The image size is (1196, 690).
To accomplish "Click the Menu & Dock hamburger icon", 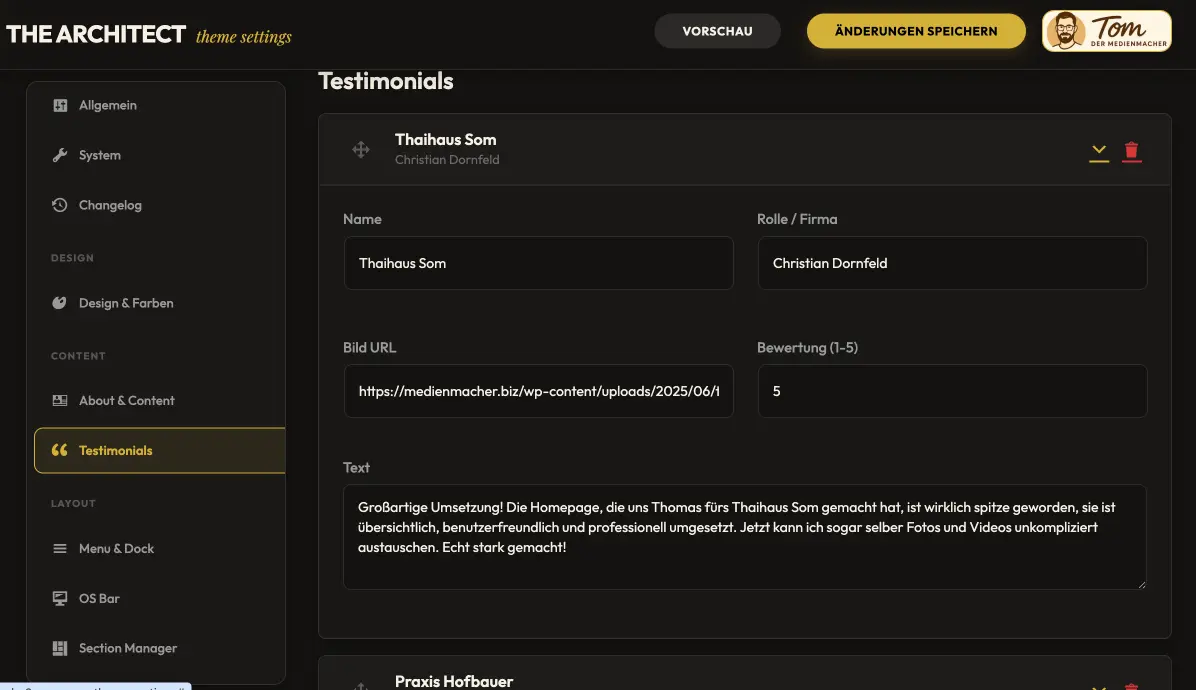I will point(59,548).
